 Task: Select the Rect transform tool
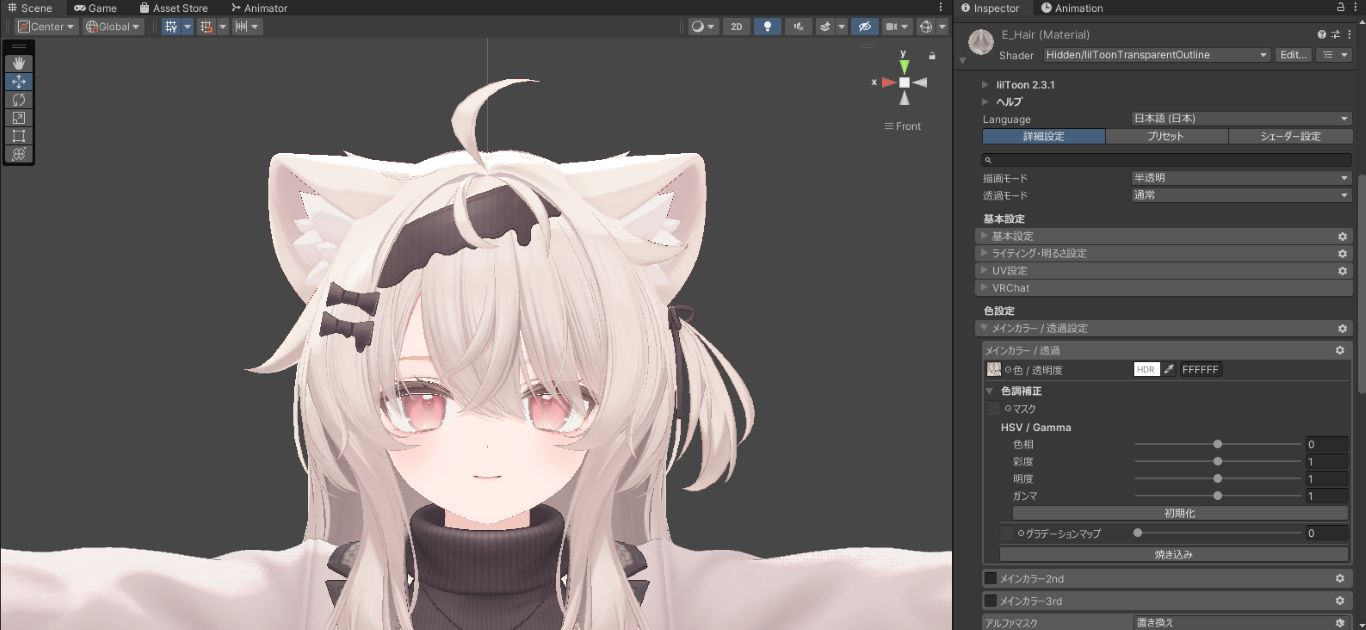[x=19, y=136]
